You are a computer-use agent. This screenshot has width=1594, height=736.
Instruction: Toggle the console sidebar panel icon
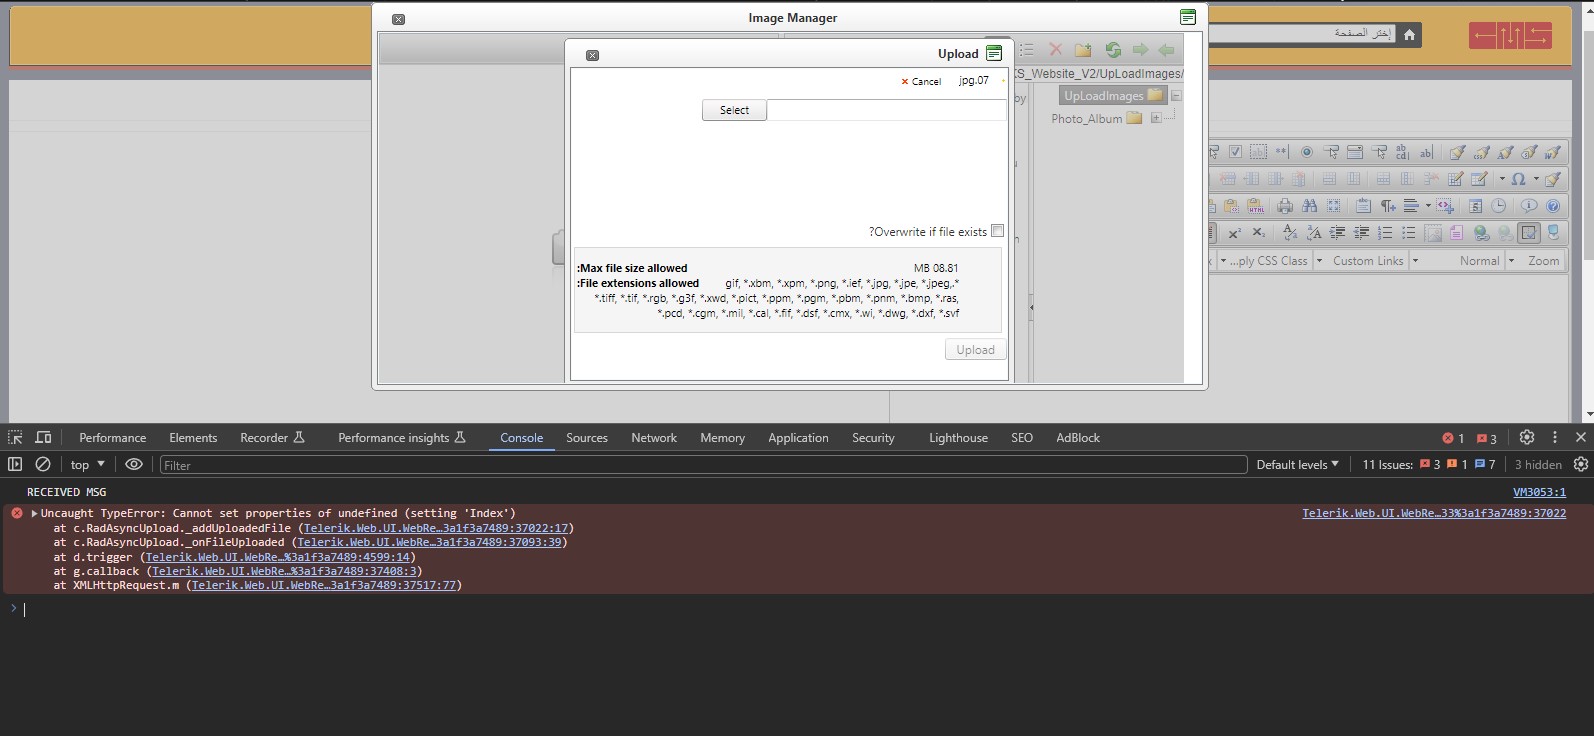click(15, 464)
